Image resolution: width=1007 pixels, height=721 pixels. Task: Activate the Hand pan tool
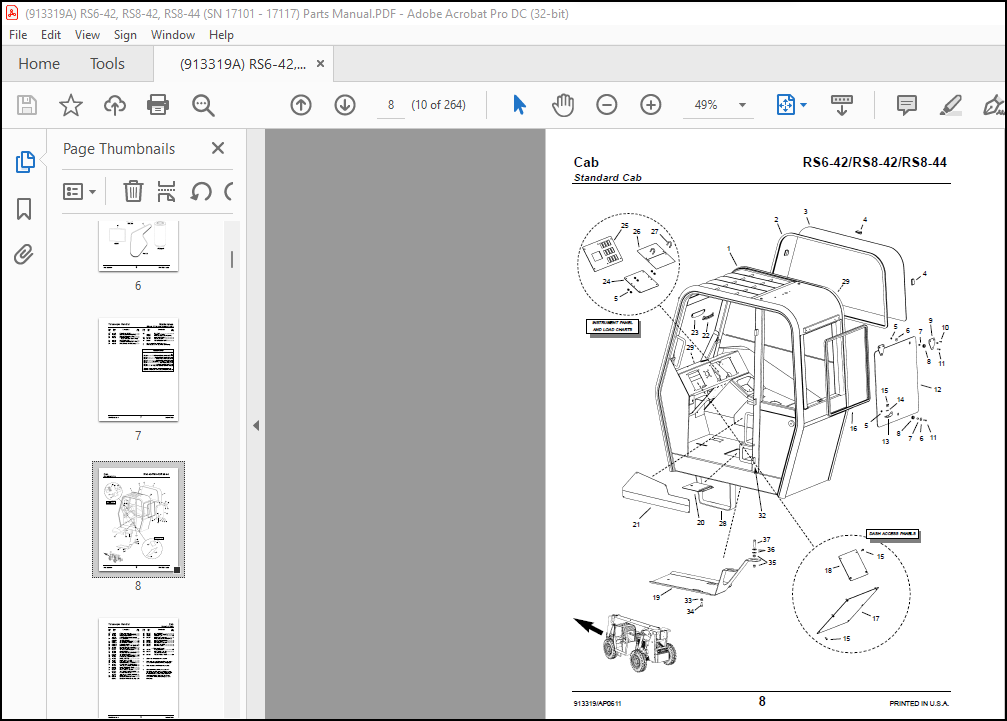tap(563, 105)
